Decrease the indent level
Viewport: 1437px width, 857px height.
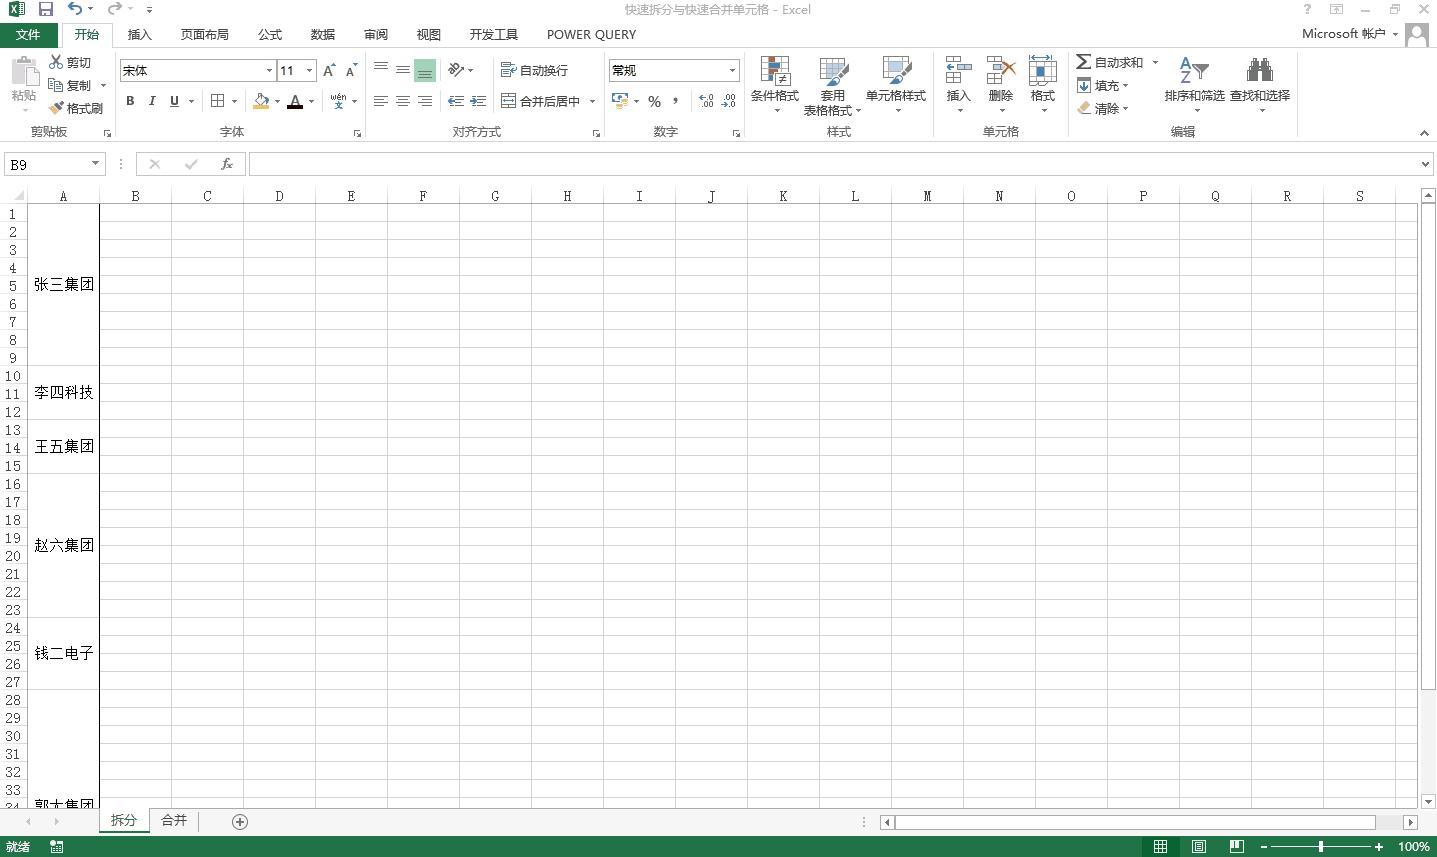(456, 101)
